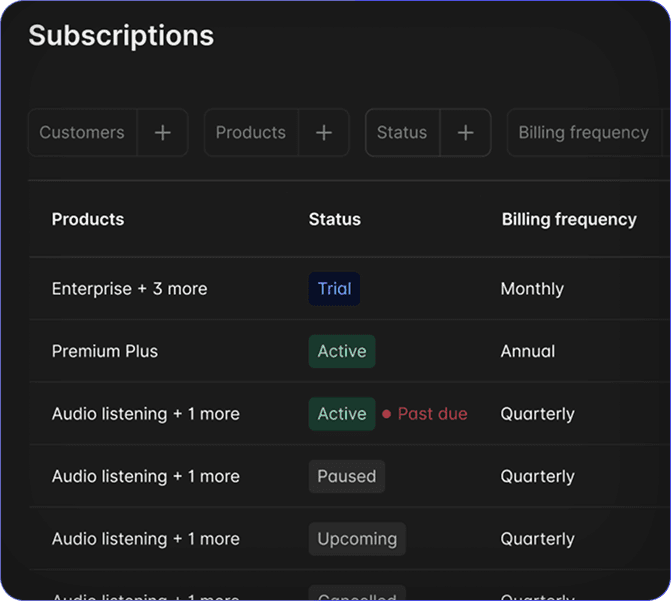Click the Active badge in Premium Plus row
This screenshot has height=601, width=671.
click(342, 351)
